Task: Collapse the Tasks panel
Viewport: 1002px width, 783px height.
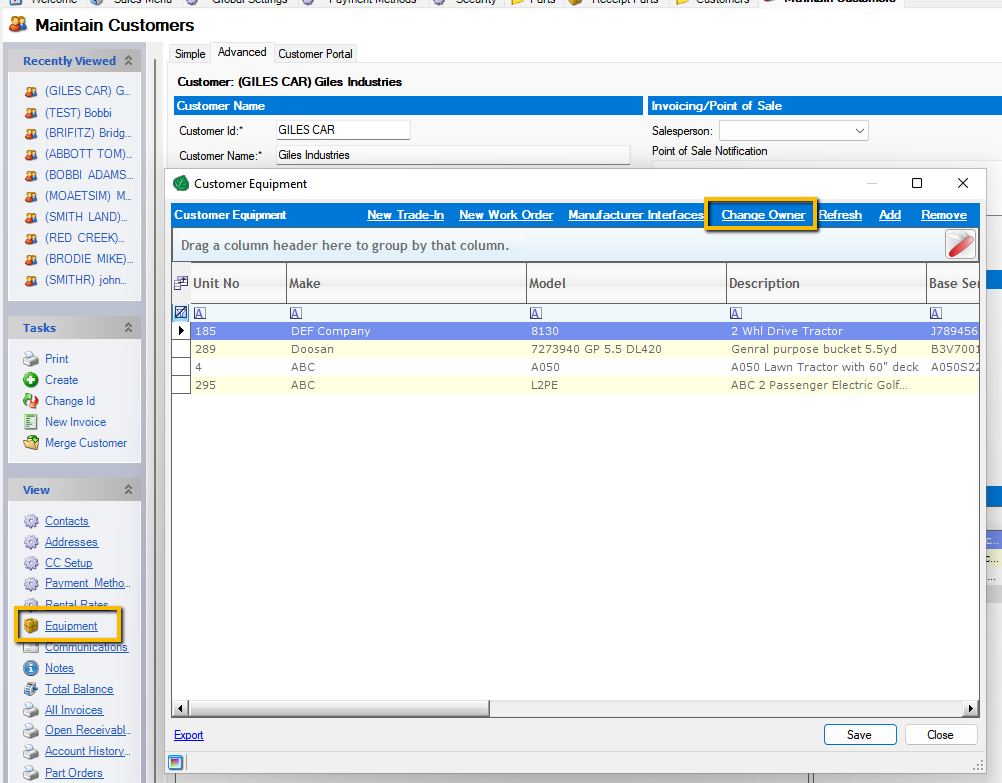Action: click(128, 328)
